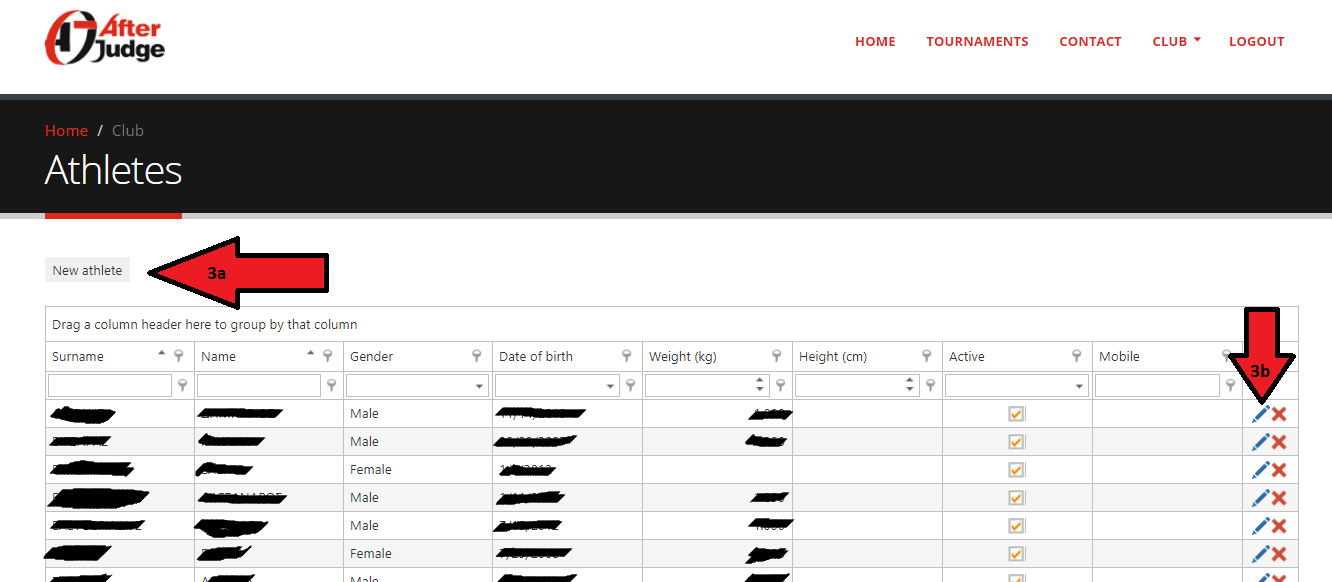Image resolution: width=1332 pixels, height=582 pixels.
Task: Expand the Gender filter dropdown
Action: click(x=480, y=386)
